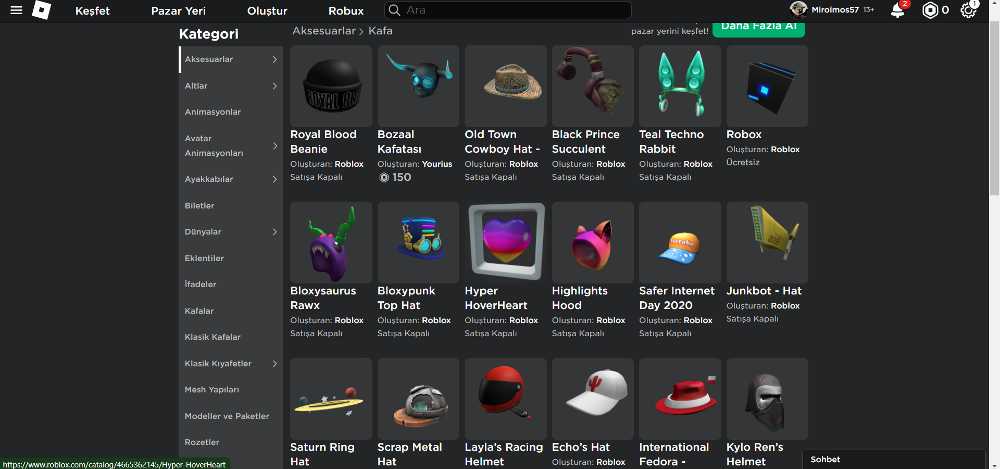Expand the Dünyalar category arrow
Screen dimensions: 1000x469
click(275, 232)
